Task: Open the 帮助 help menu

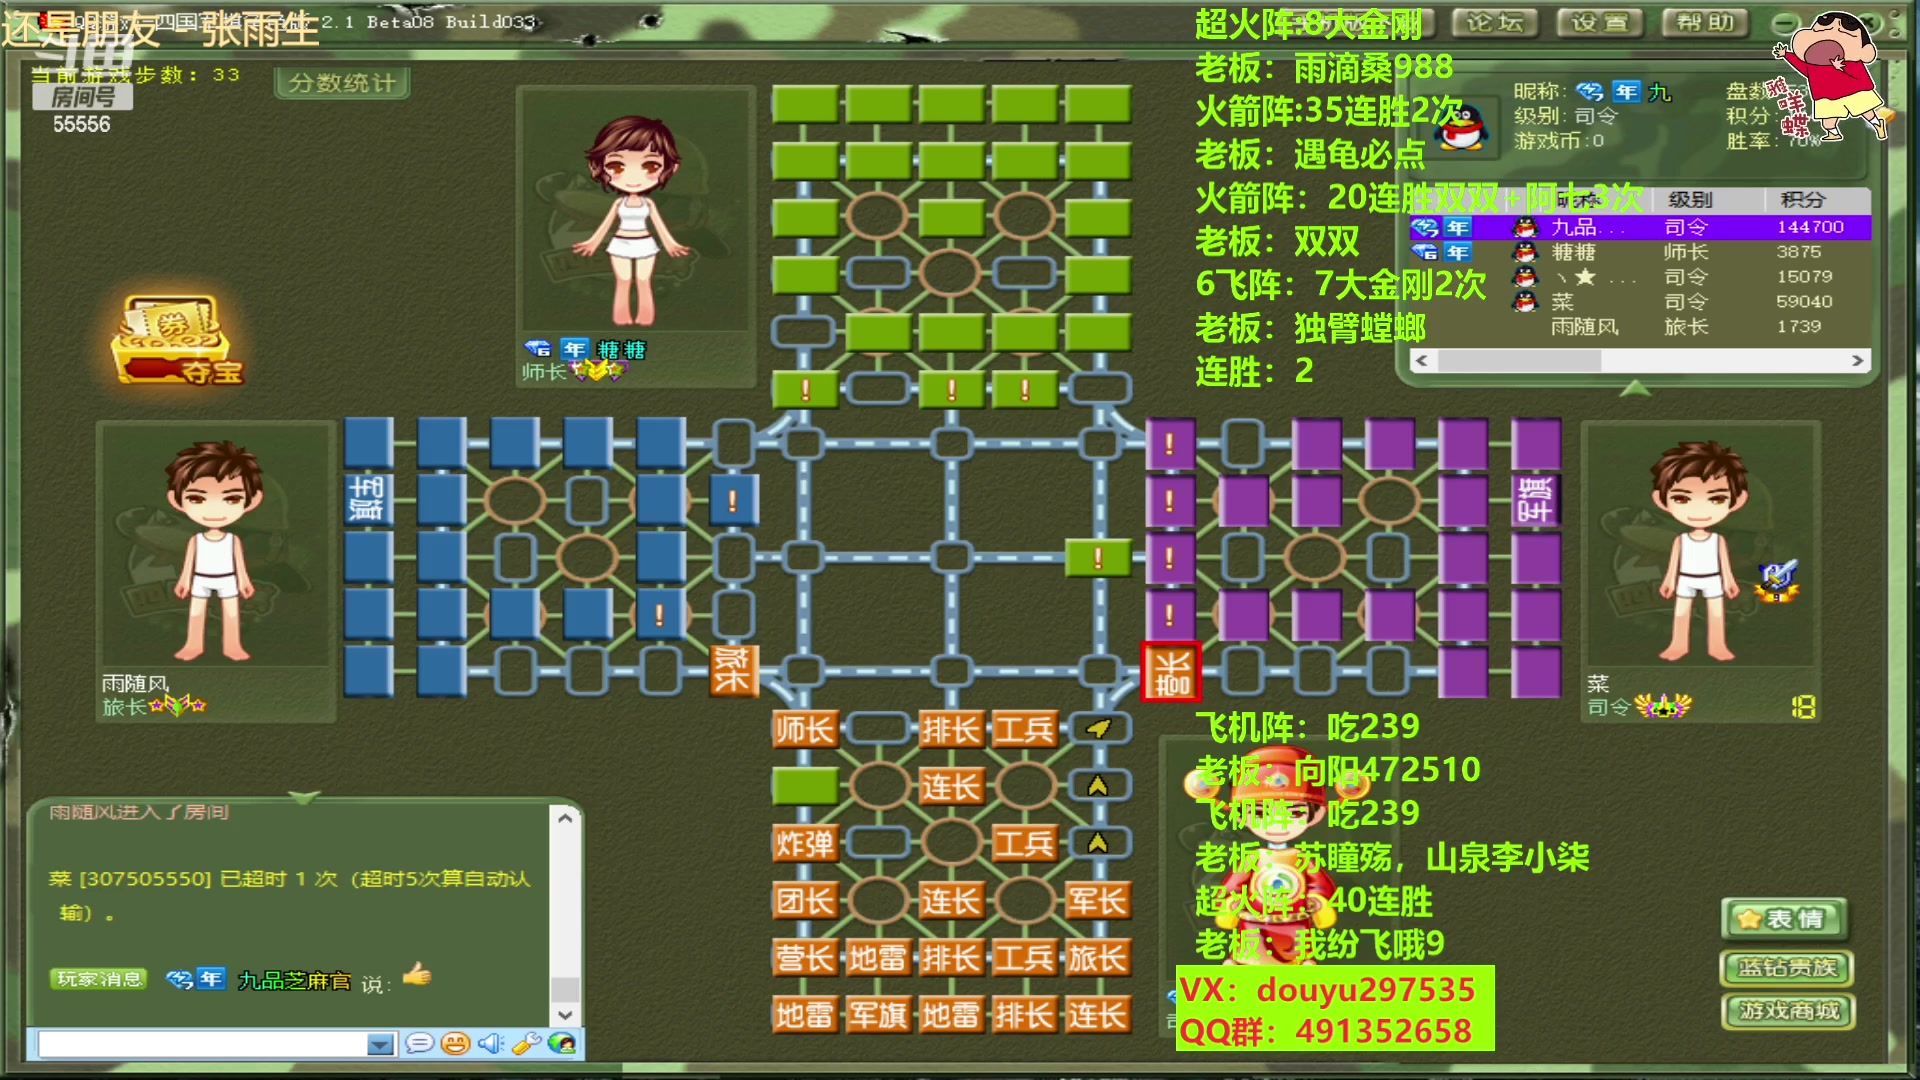Action: click(1705, 22)
